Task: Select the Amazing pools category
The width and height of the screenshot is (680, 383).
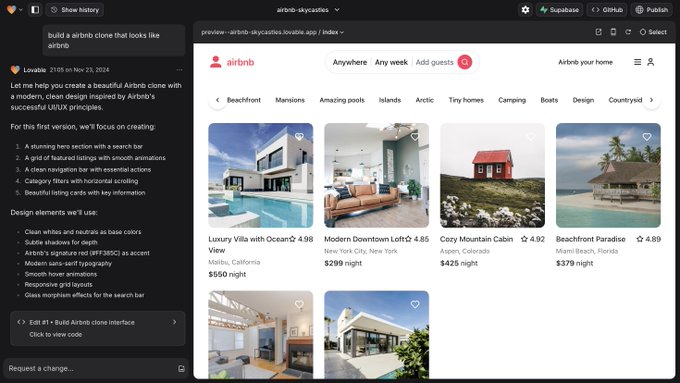Action: click(342, 100)
